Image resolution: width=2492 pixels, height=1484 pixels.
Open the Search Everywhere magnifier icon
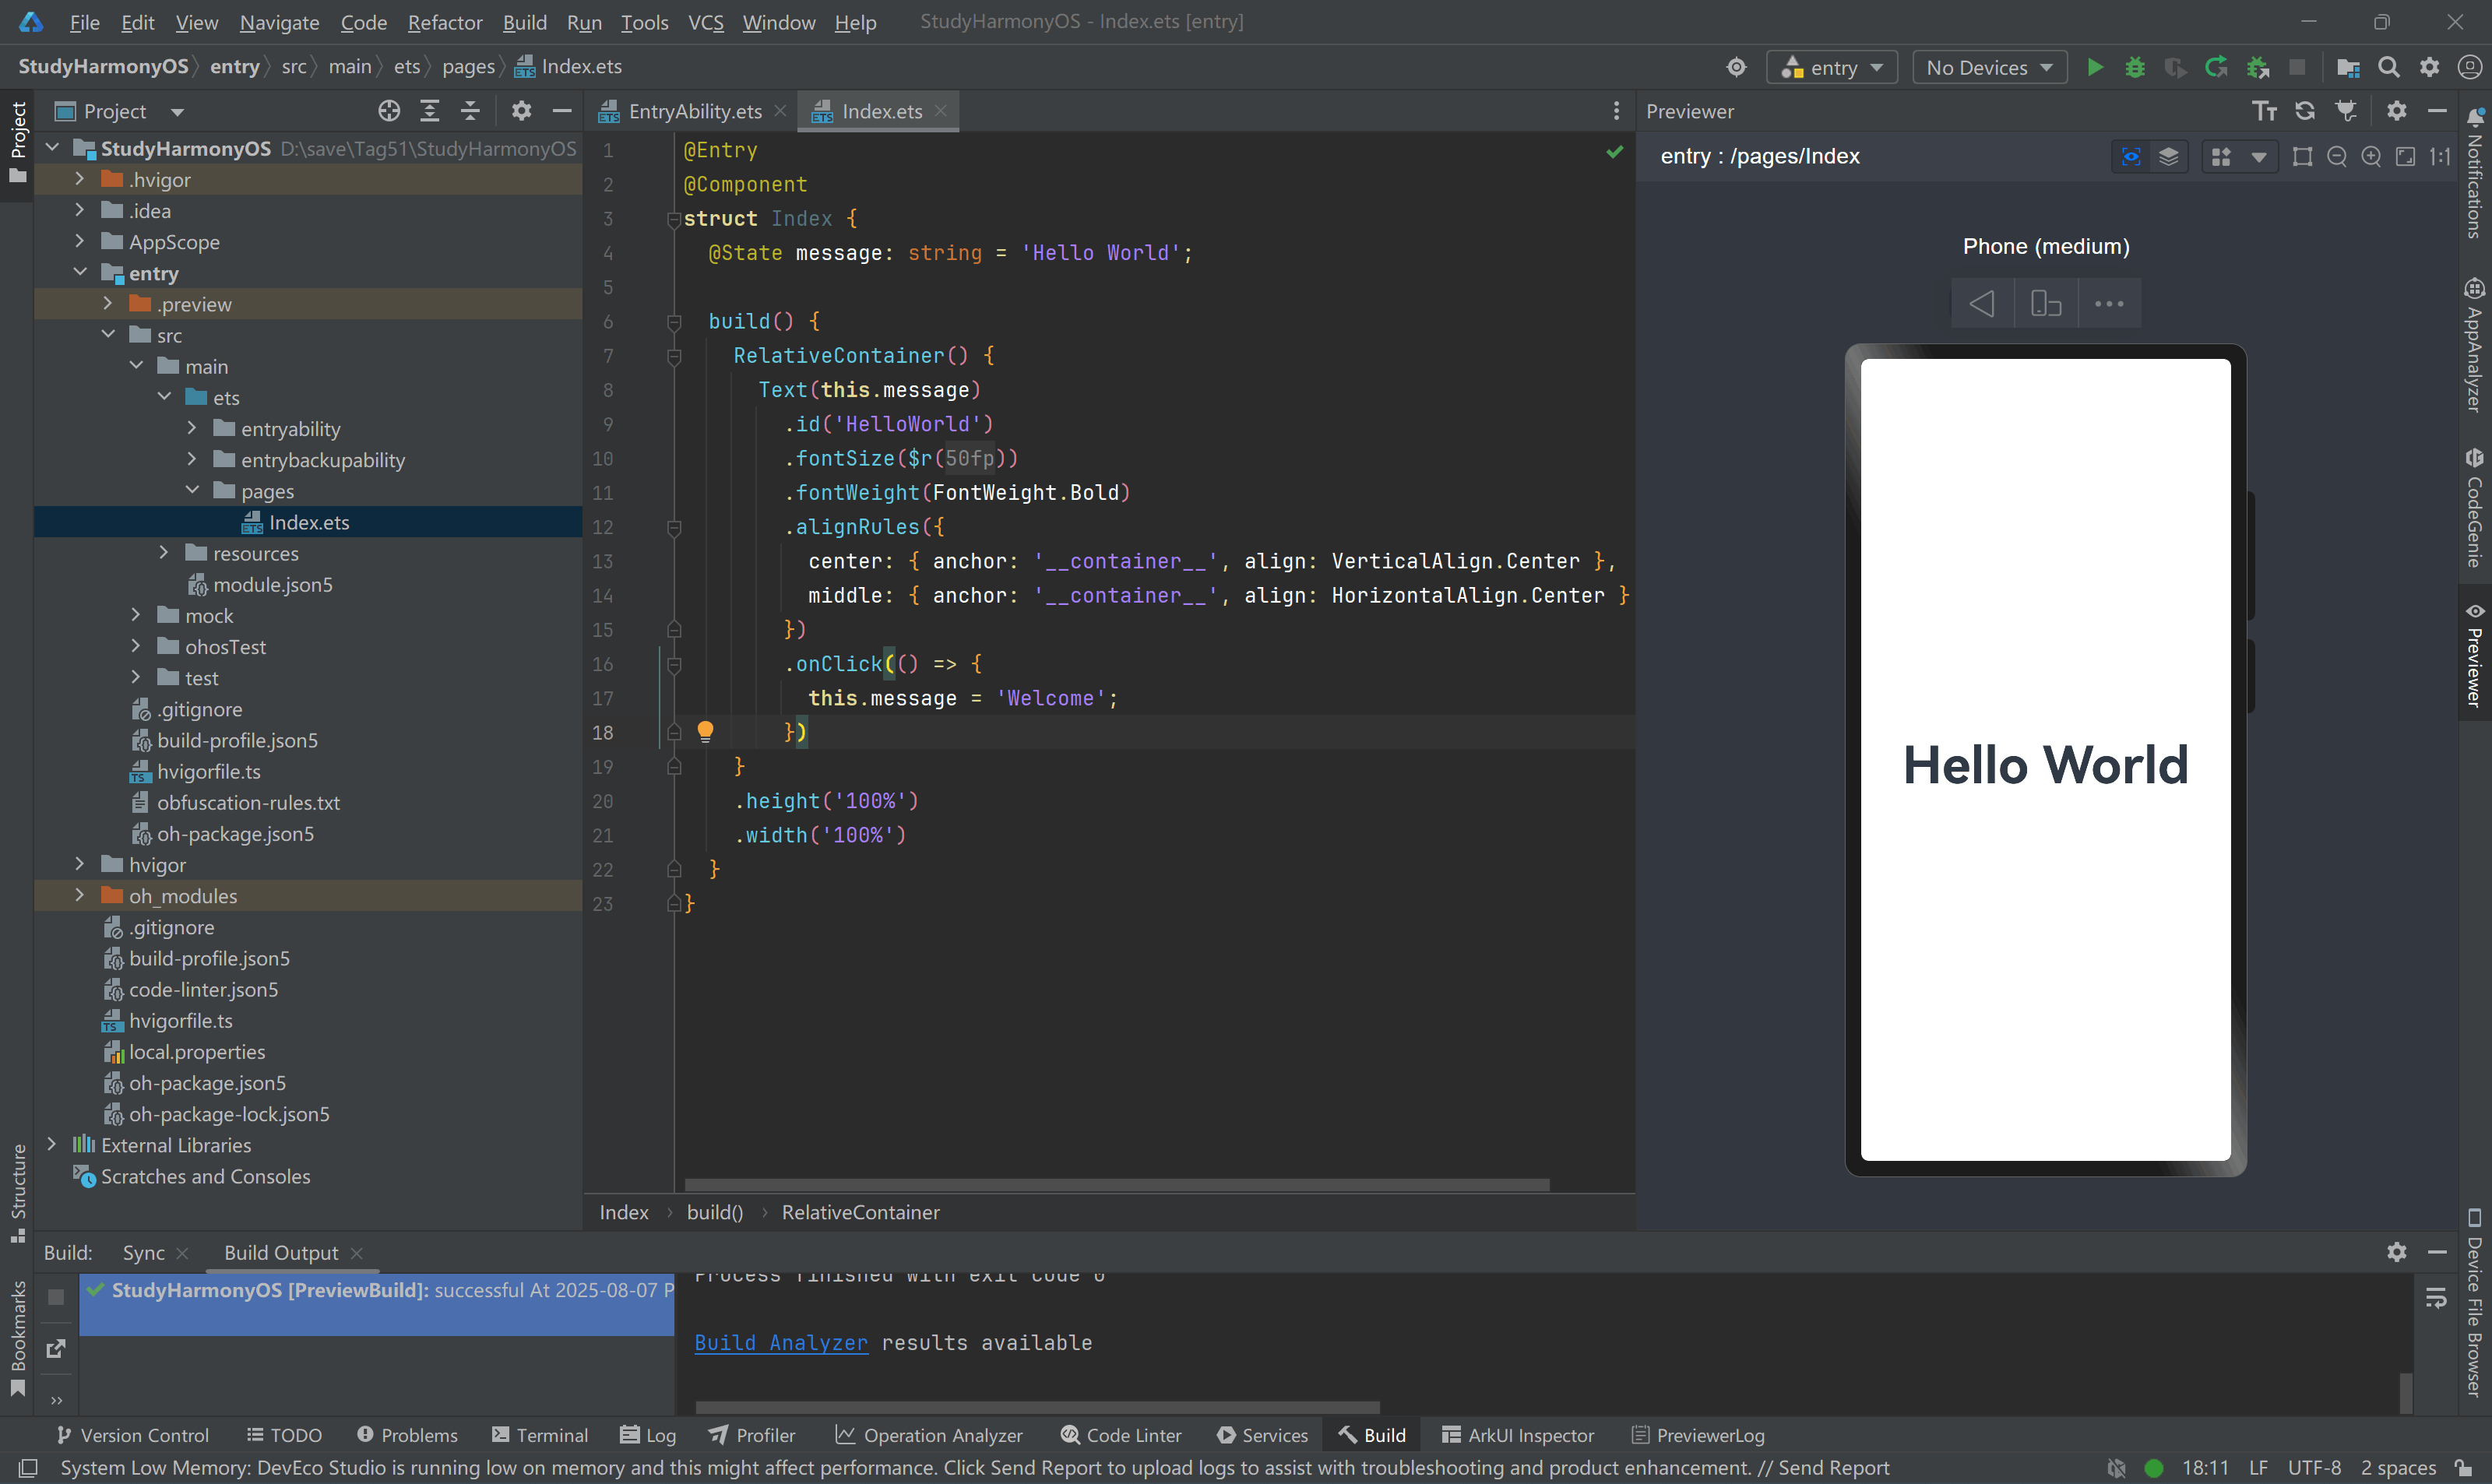2388,67
